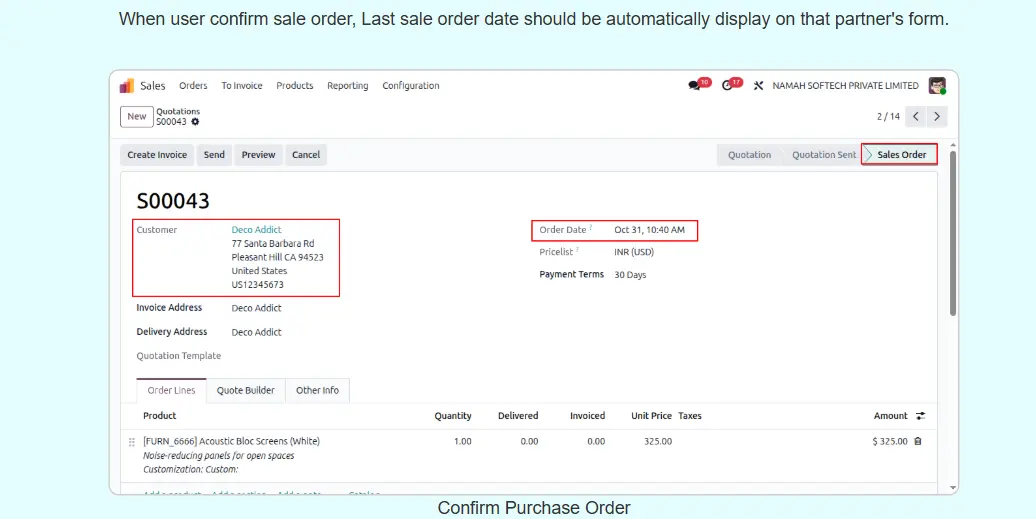Open the chat messages icon

point(694,86)
